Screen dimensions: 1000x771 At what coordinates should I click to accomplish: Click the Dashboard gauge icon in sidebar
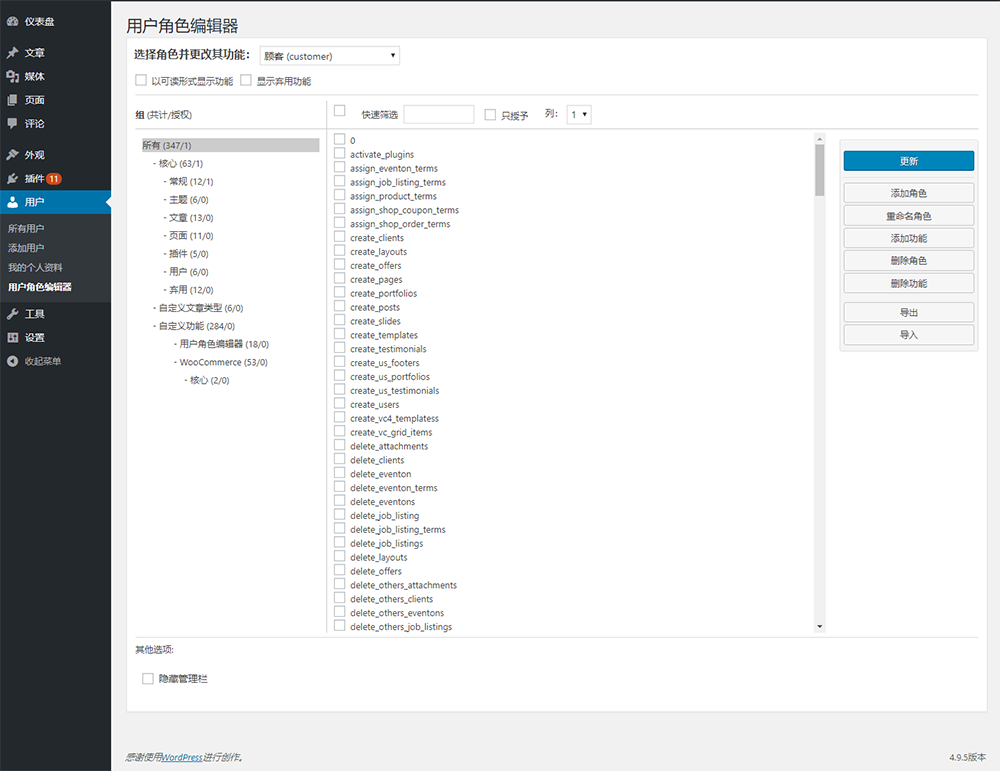click(12, 21)
